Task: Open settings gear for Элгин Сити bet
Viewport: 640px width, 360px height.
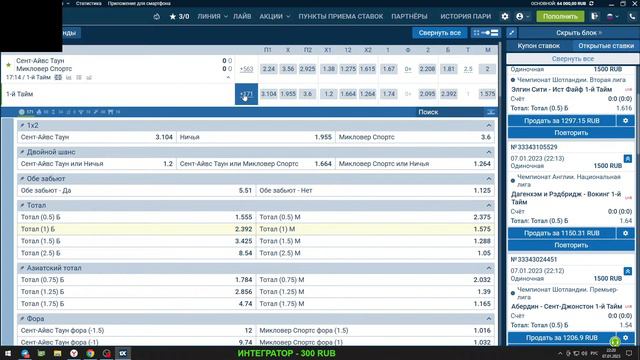Action: point(626,121)
